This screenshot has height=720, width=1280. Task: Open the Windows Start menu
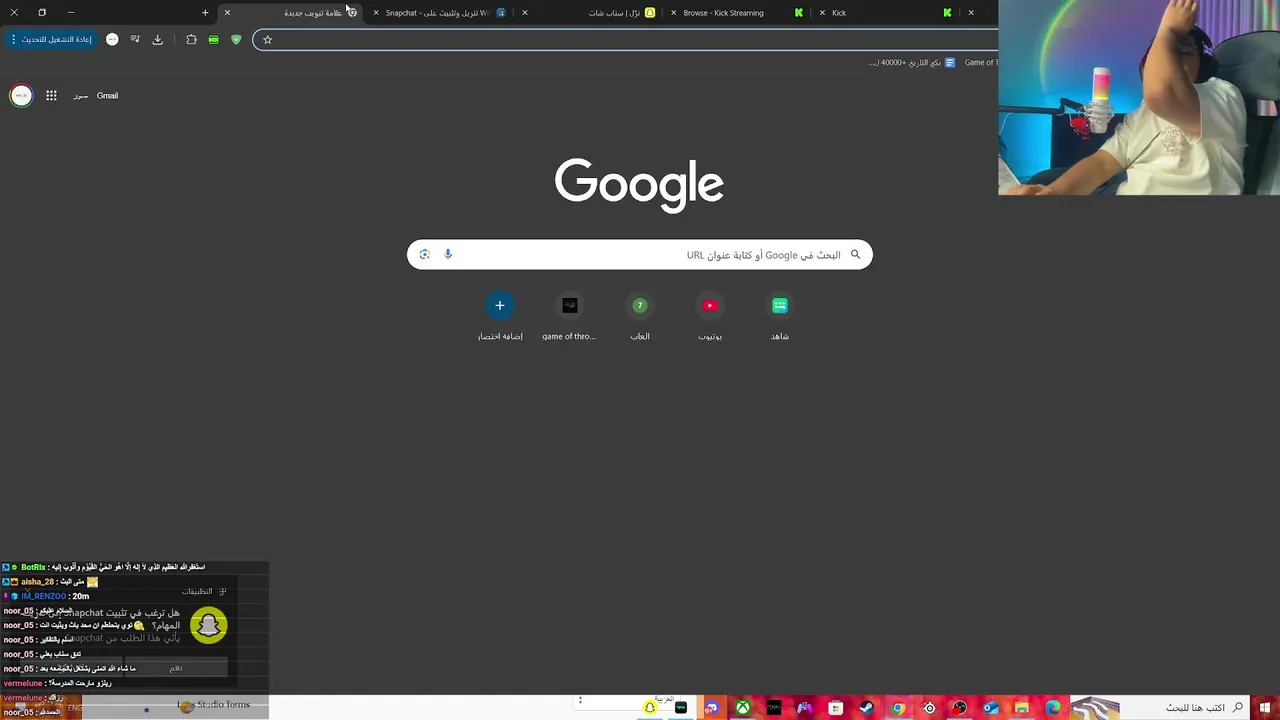[x=1265, y=708]
